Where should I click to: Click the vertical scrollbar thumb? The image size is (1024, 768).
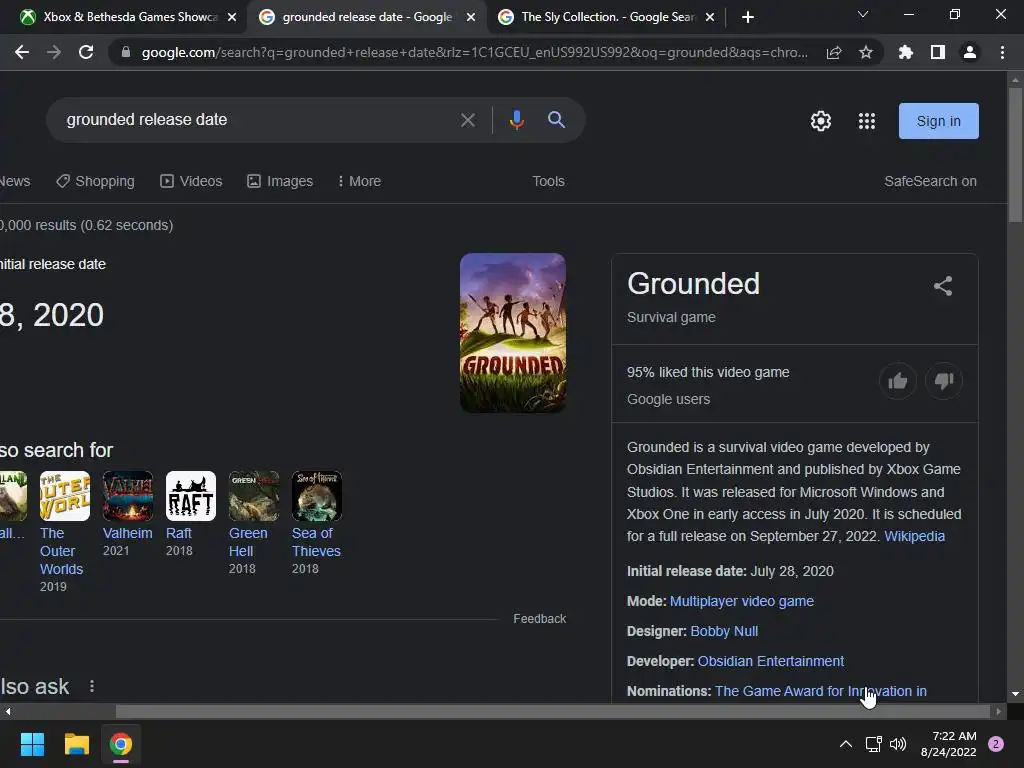click(1015, 154)
